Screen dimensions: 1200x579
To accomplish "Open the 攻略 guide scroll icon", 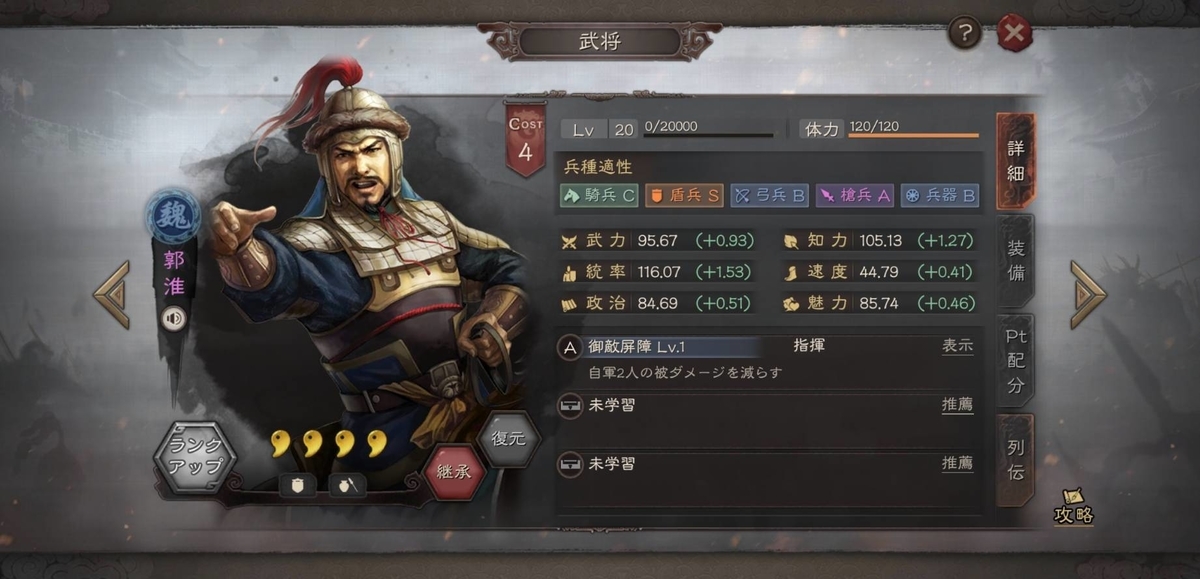I will (x=1074, y=507).
